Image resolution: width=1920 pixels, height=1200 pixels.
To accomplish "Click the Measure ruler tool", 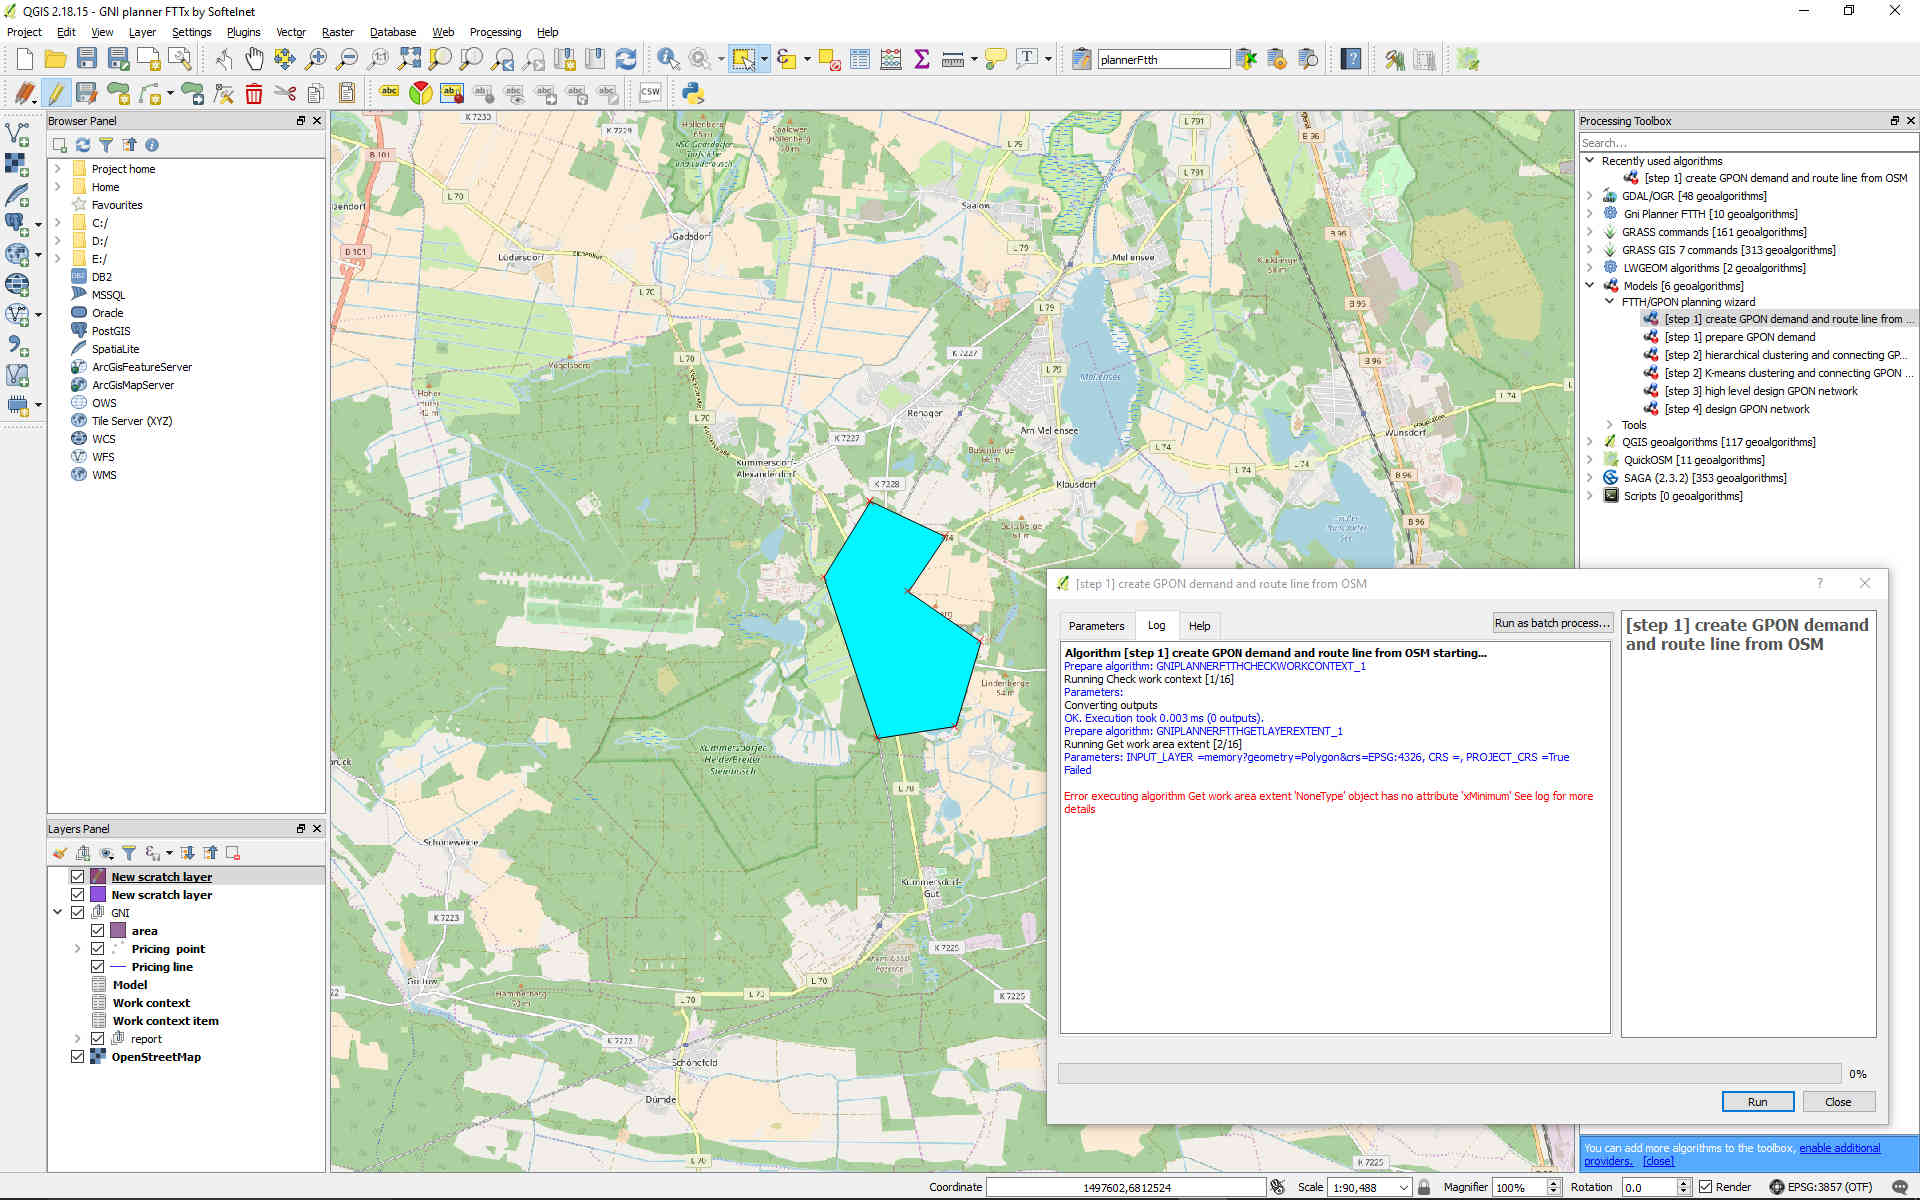I will 953,60.
